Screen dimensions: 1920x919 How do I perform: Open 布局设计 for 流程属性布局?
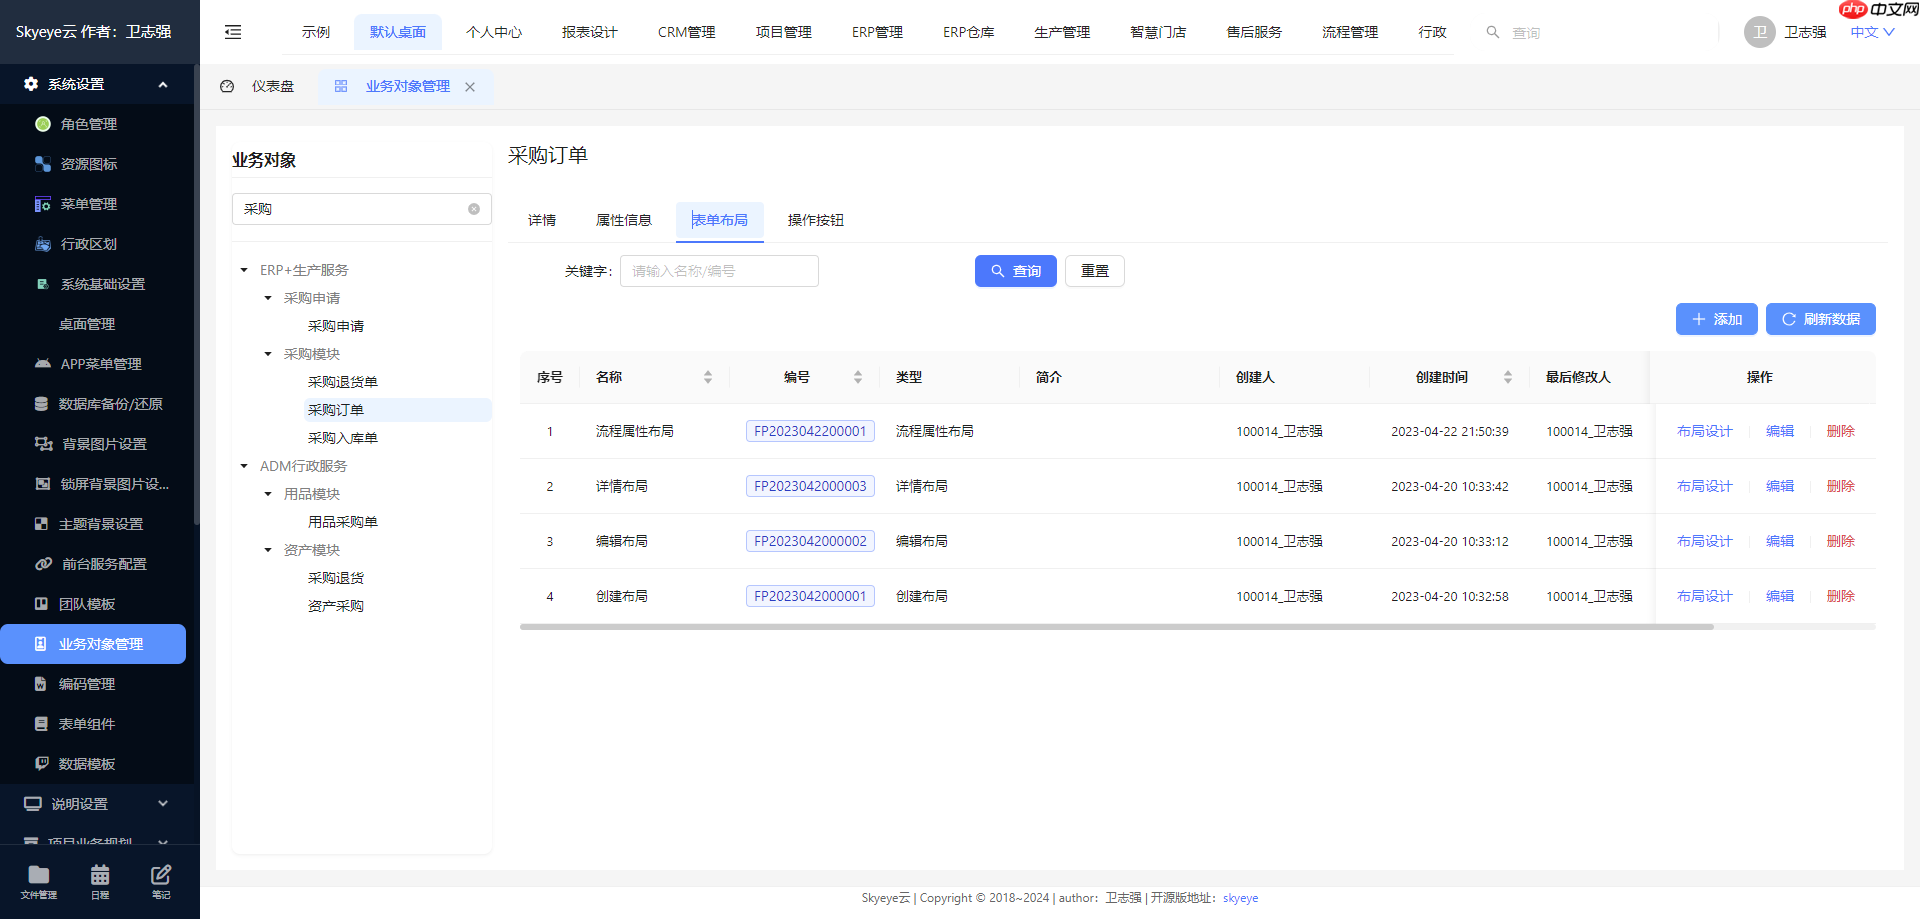pos(1704,431)
